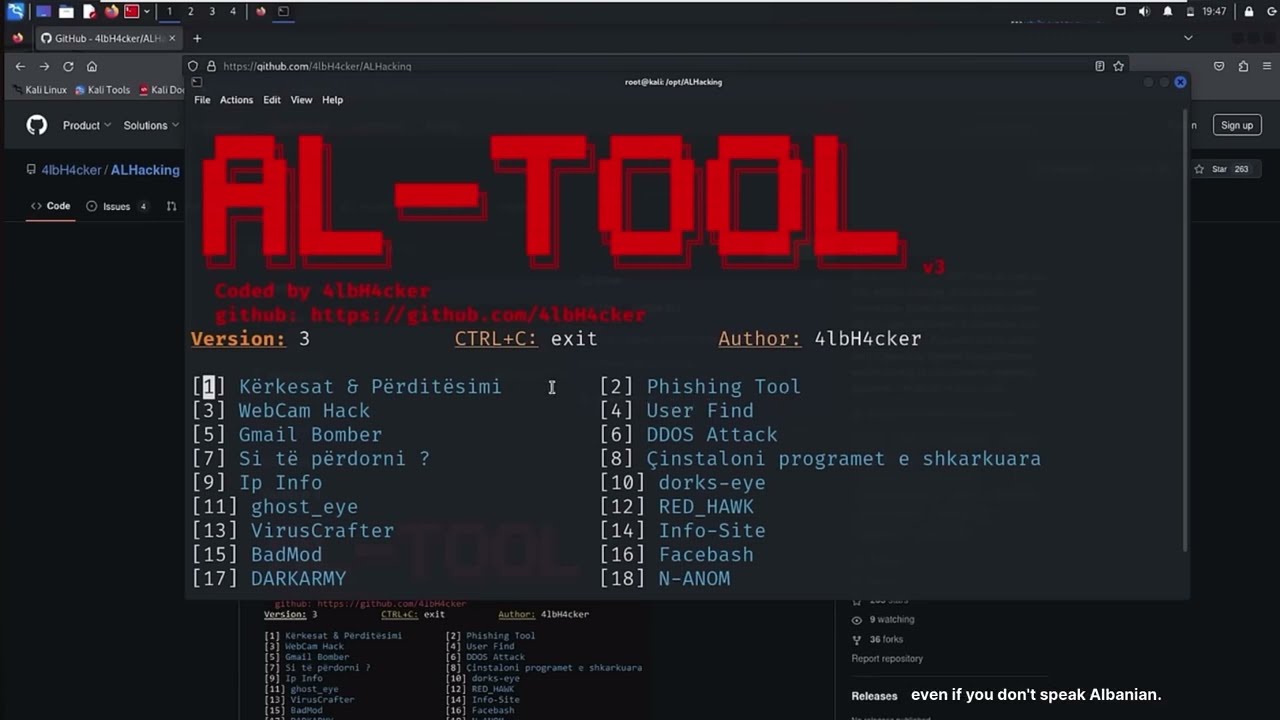Select the terminal window in taskbar
Viewport: 1280px width, 720px height.
pos(284,11)
